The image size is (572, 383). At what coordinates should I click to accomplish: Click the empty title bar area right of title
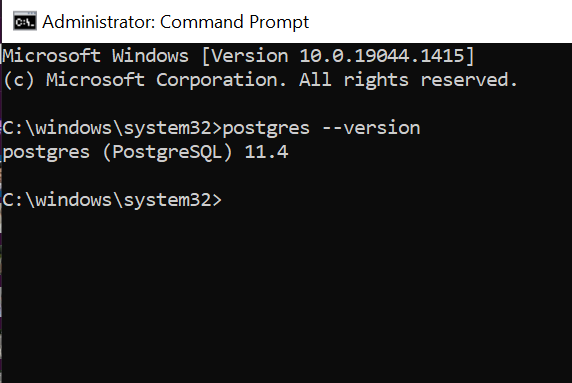coord(438,21)
